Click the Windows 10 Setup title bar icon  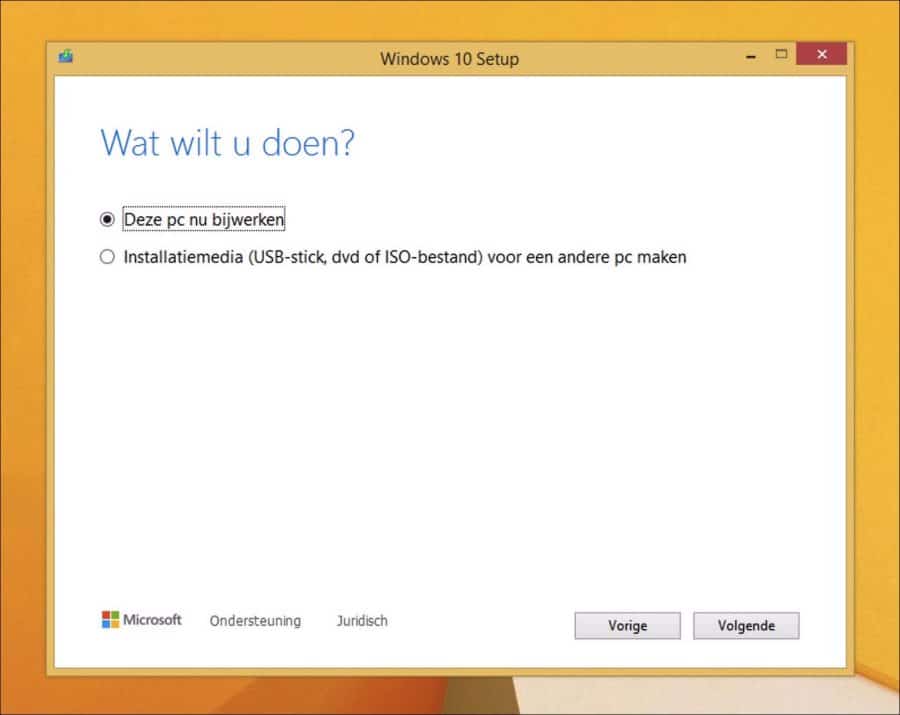point(65,56)
